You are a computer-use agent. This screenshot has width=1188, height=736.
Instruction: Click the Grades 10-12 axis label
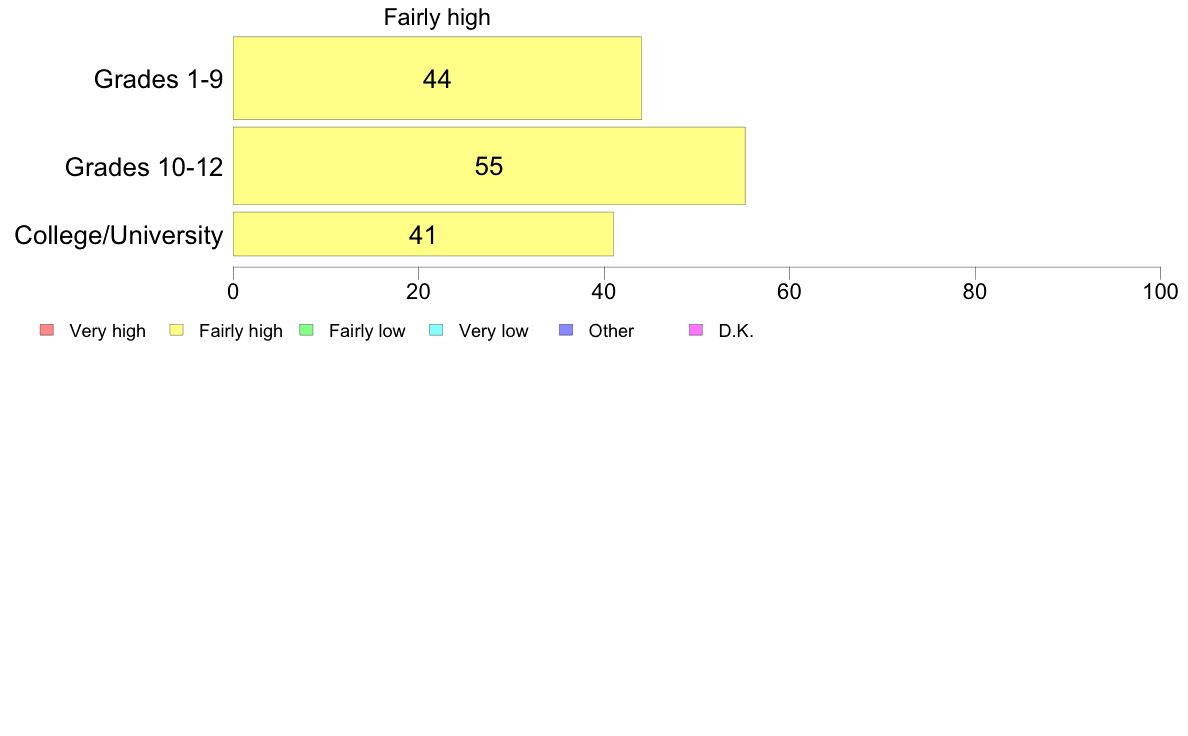tap(144, 167)
